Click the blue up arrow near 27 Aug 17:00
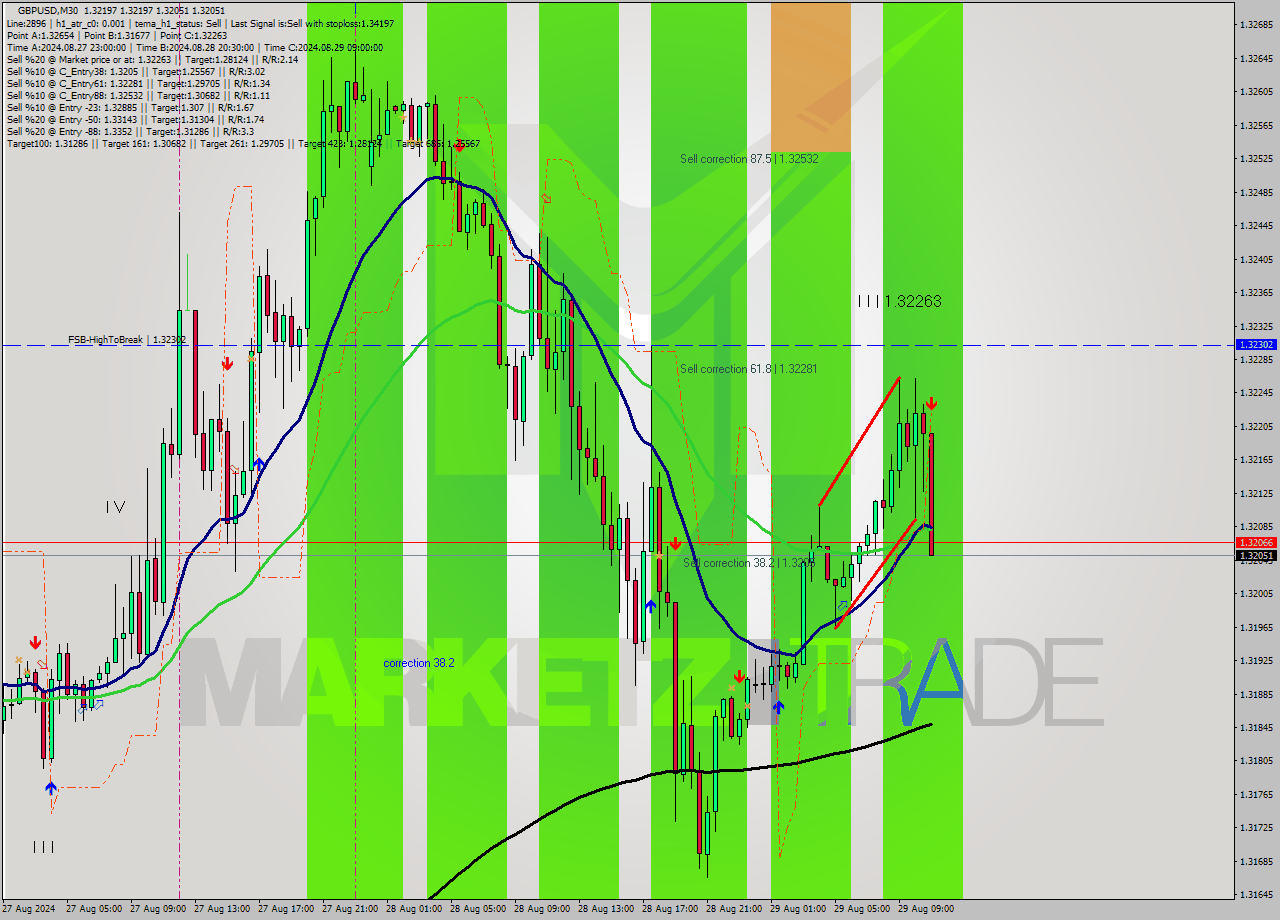The image size is (1280, 920). [x=259, y=464]
